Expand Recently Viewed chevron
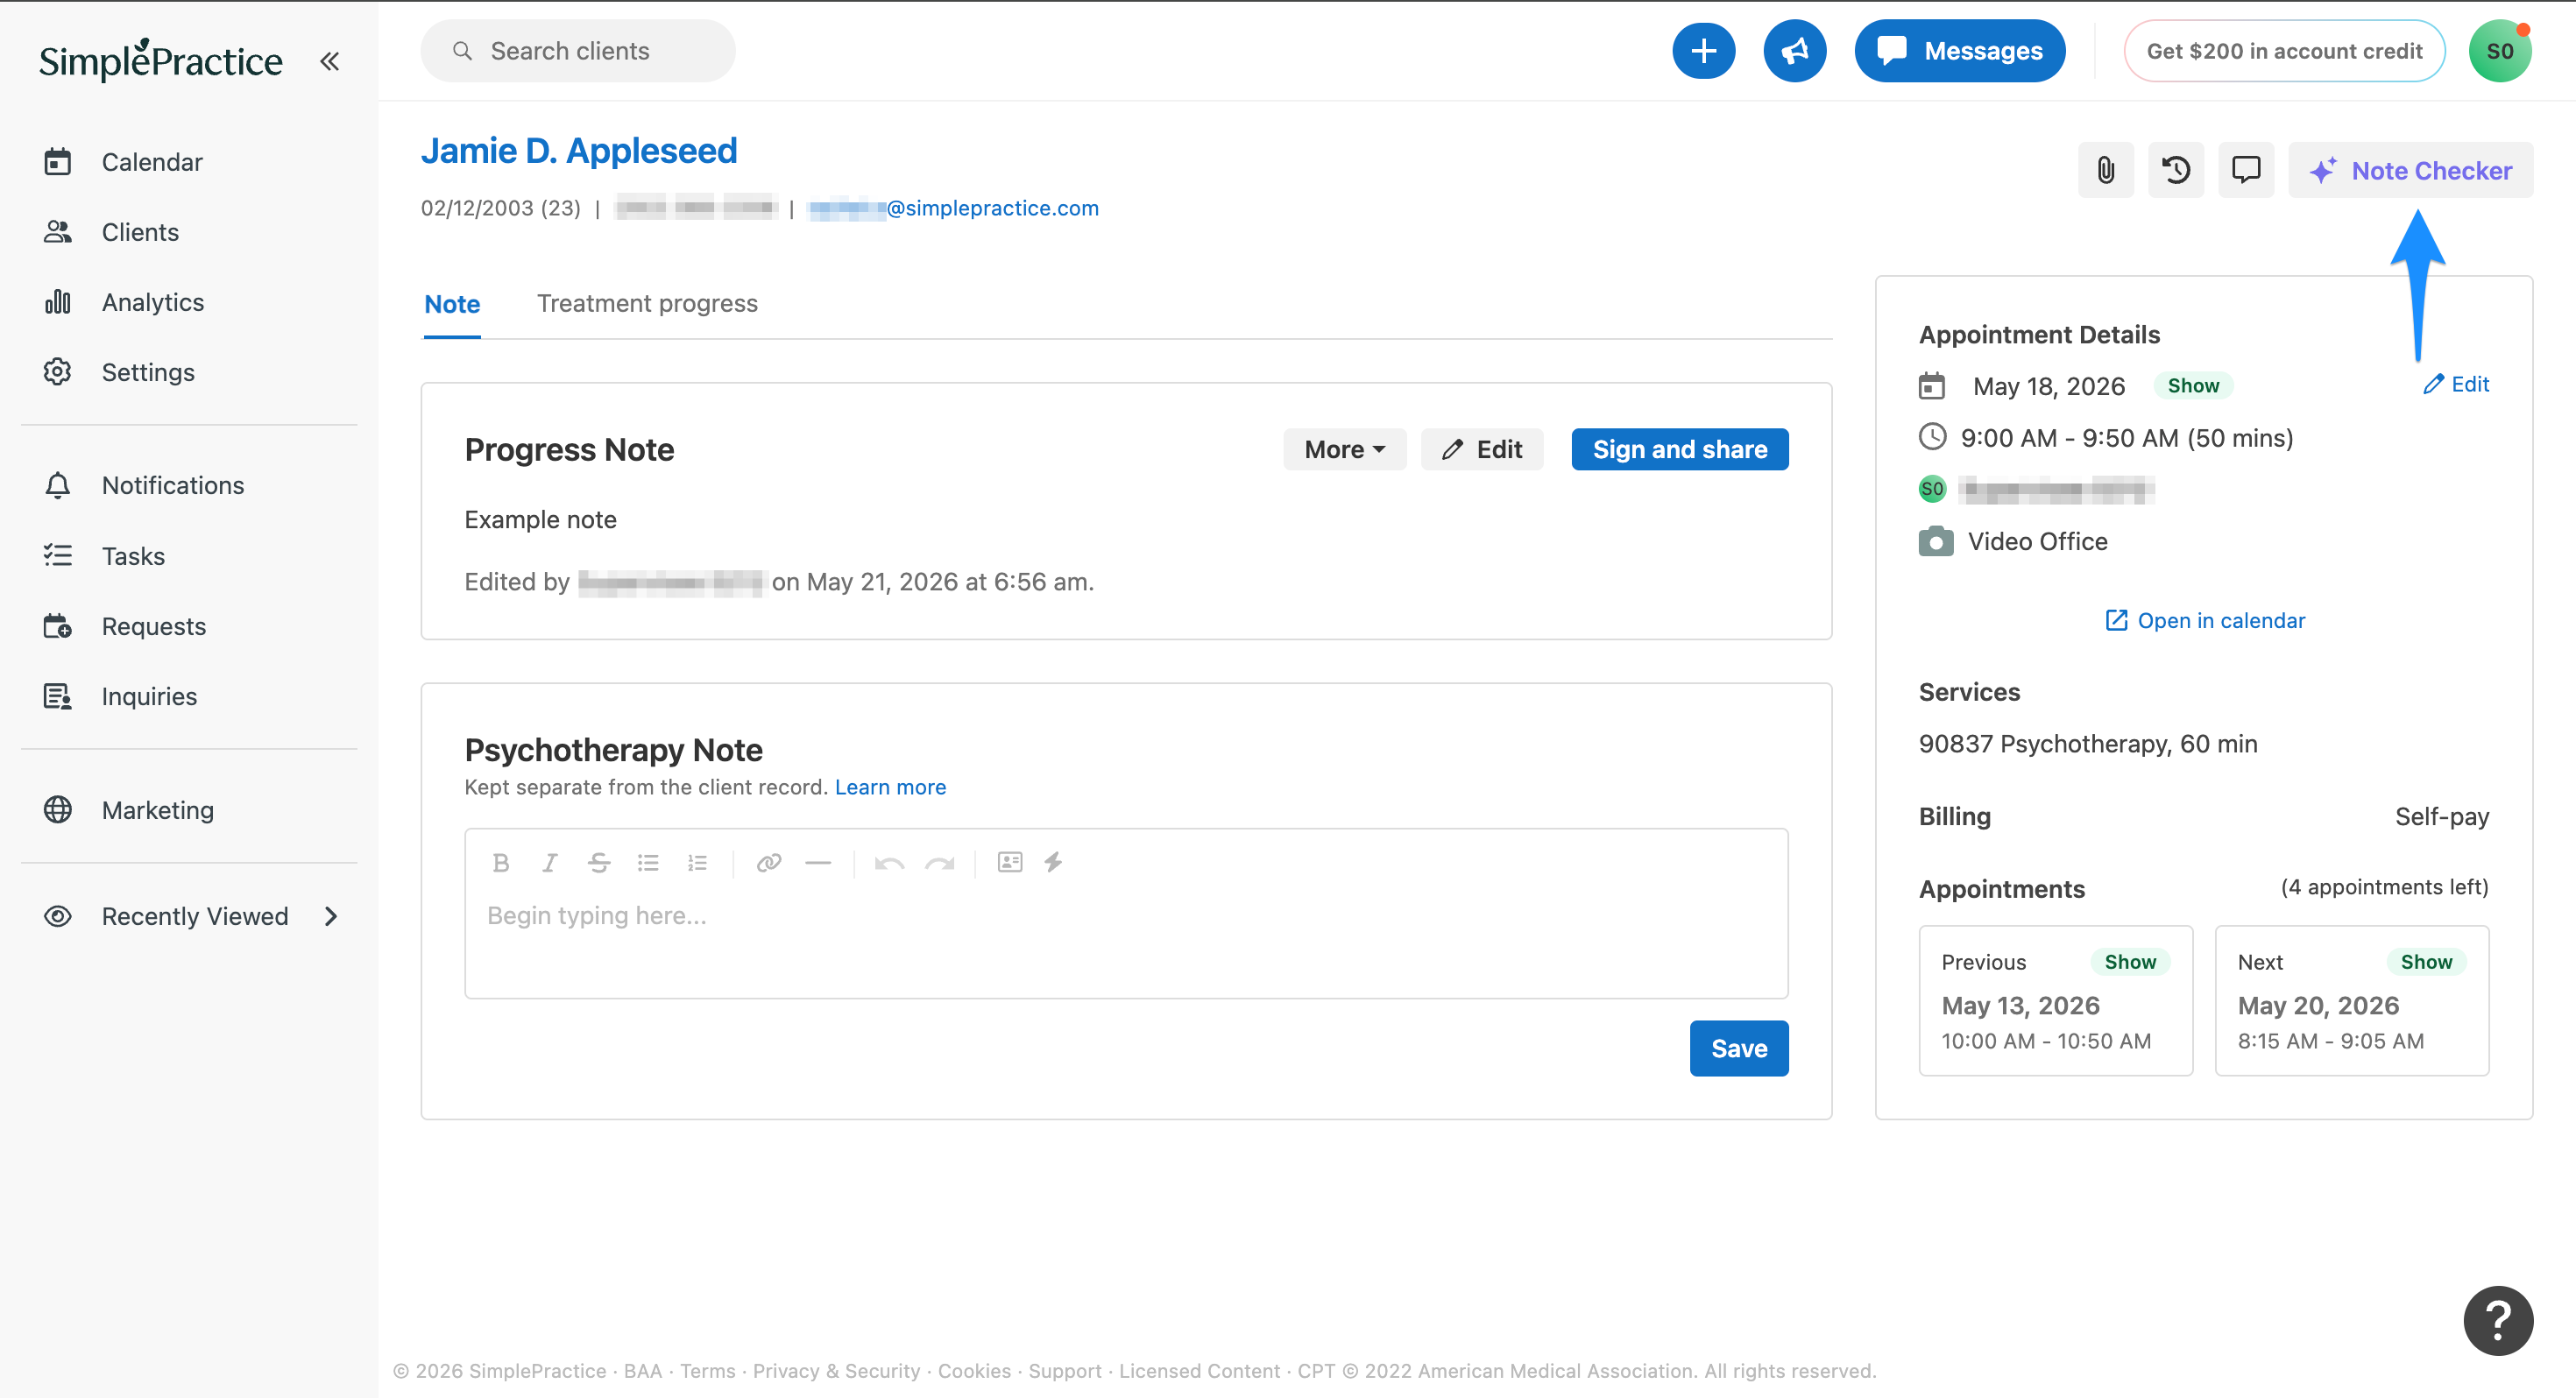 [x=330, y=915]
